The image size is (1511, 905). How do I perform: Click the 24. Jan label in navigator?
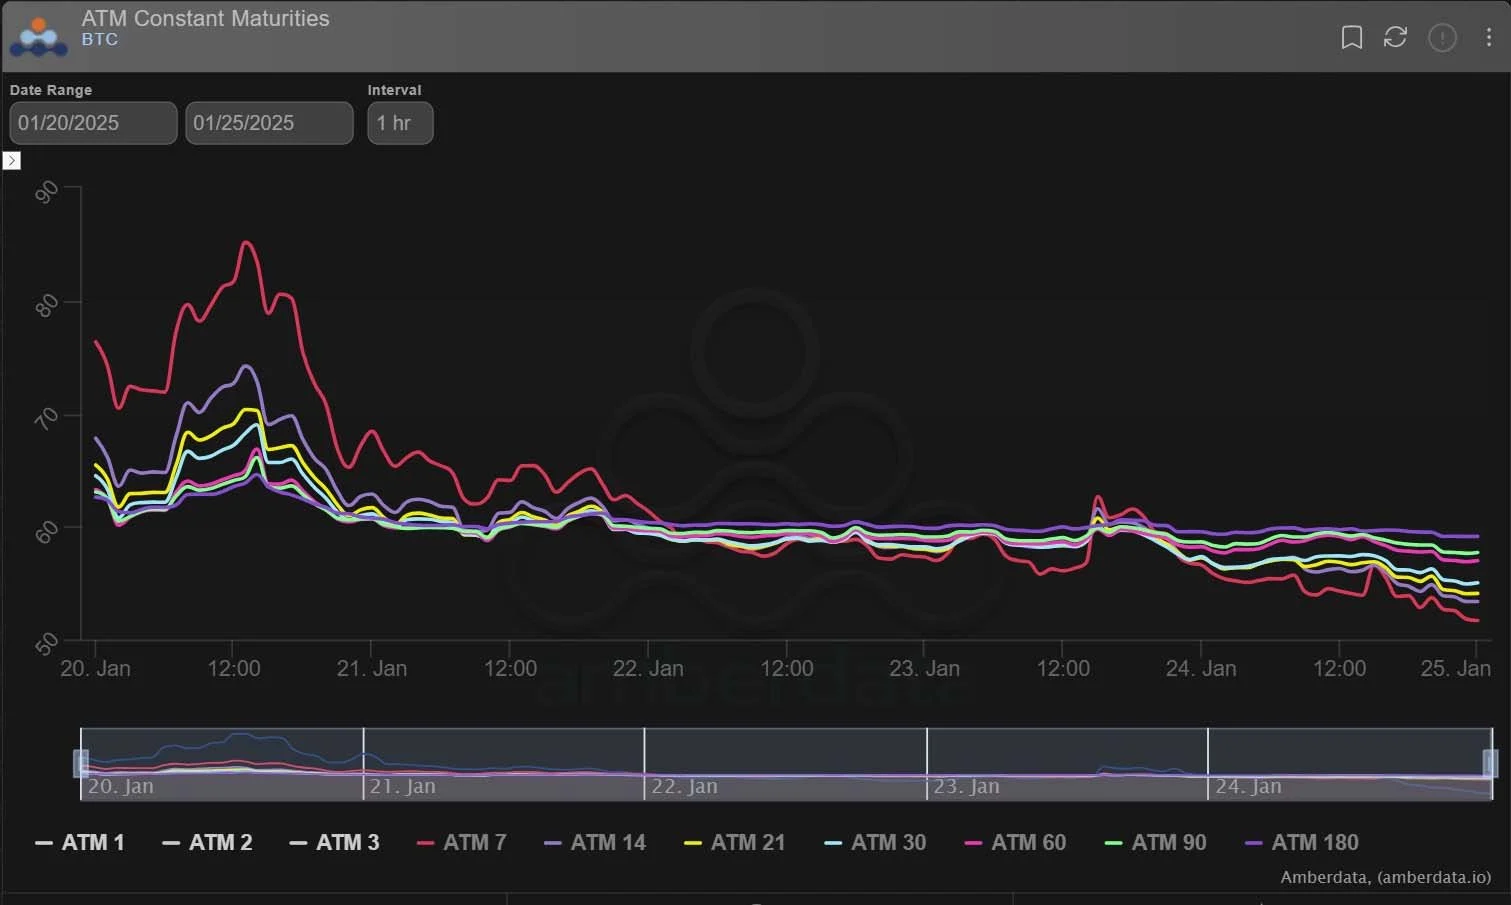[x=1248, y=787]
